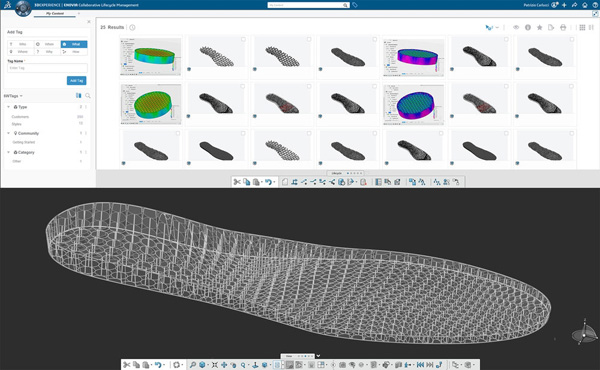Viewport: 600px width, 370px height.
Task: Tick checkbox on first wireframe insole thumbnail
Action: click(x=243, y=39)
